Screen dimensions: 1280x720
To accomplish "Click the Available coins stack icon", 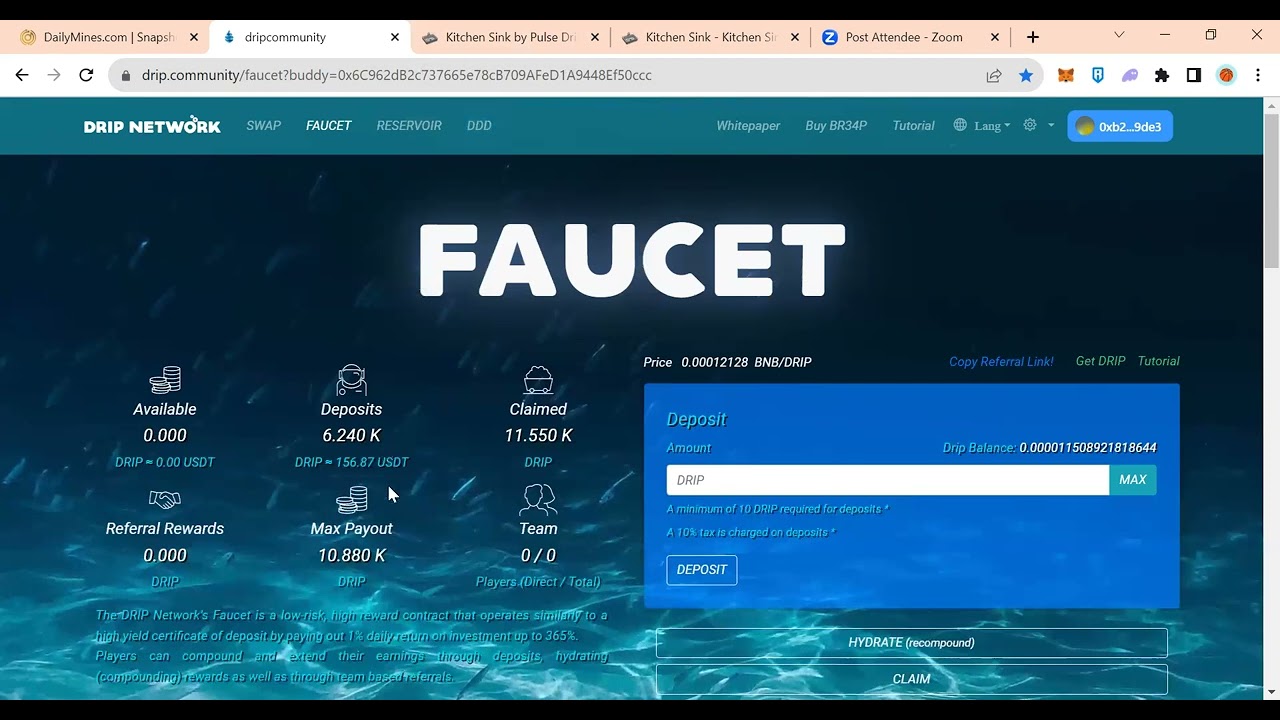I will [x=165, y=380].
